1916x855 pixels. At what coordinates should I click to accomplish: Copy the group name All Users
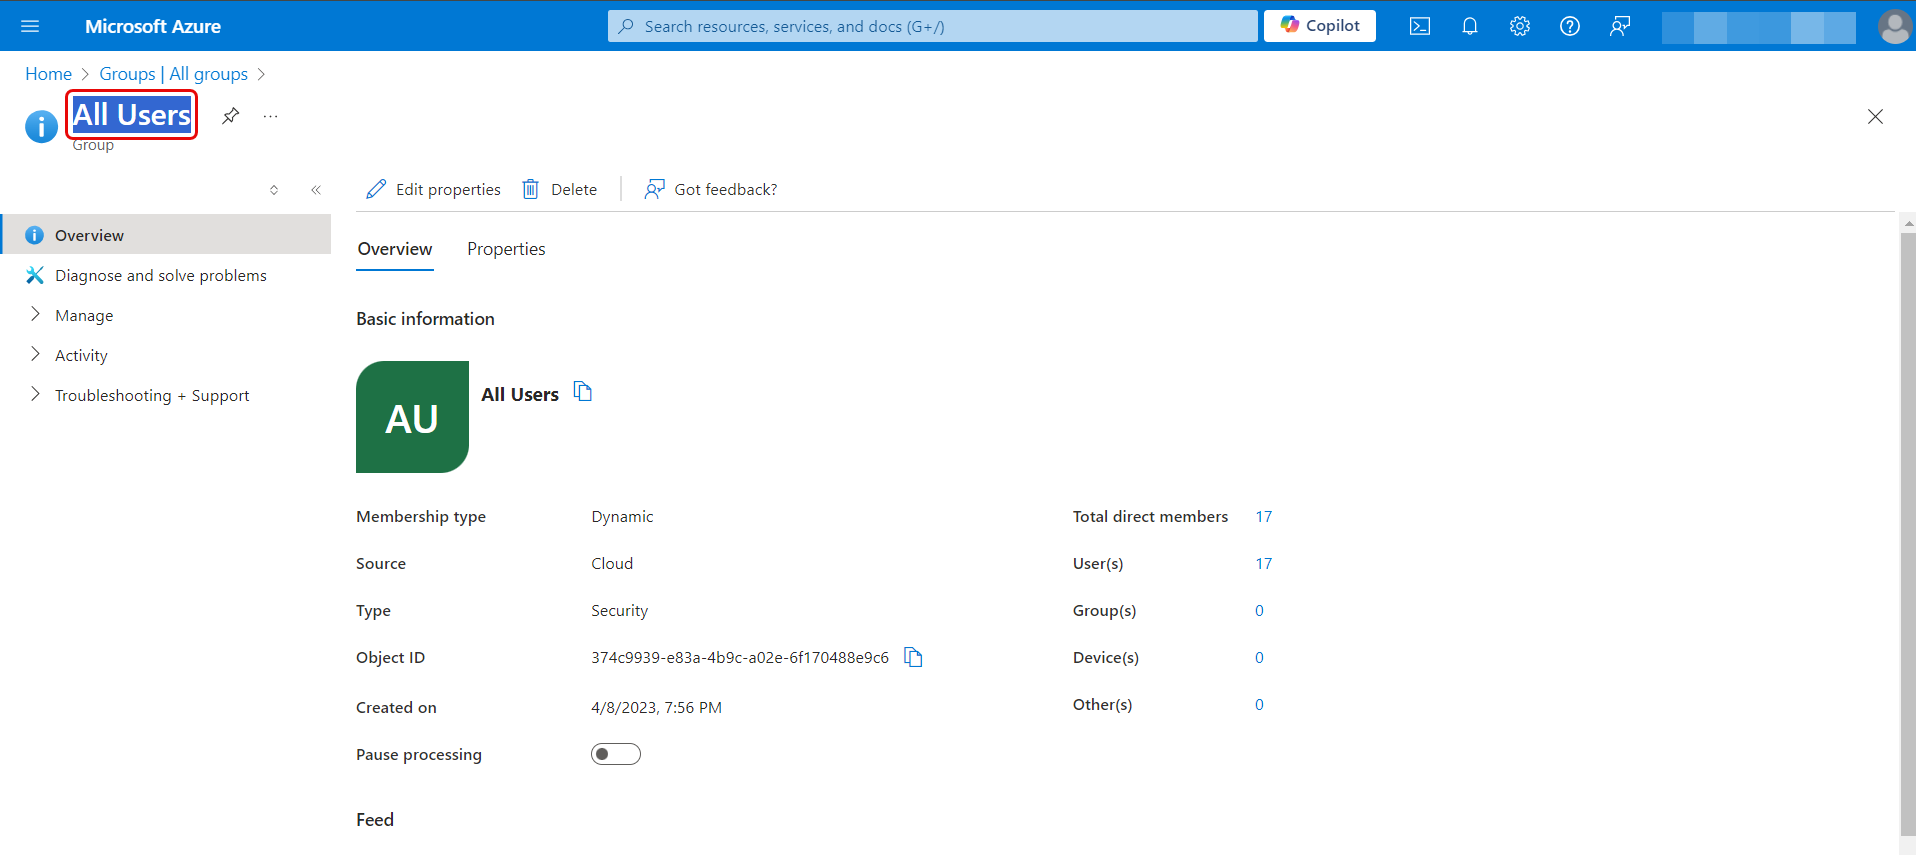(583, 392)
